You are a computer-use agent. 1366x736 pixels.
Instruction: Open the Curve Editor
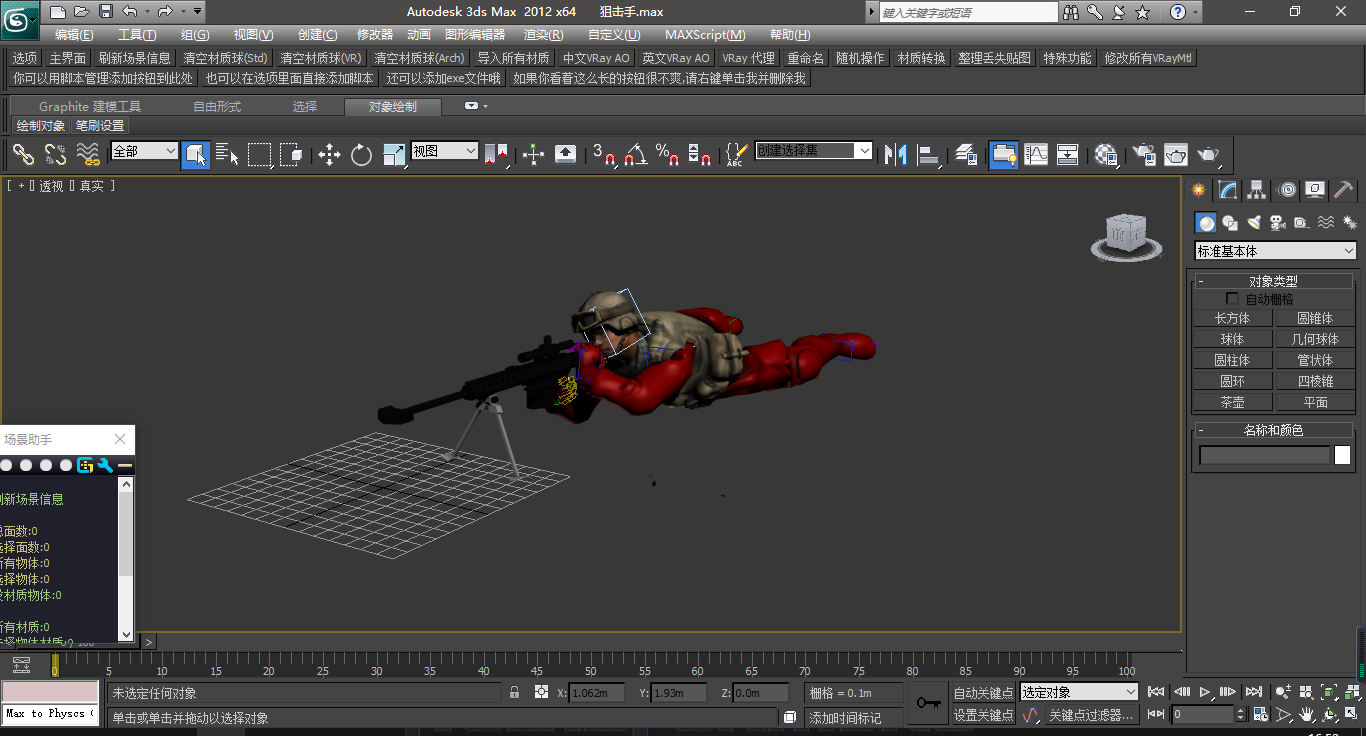point(1036,154)
